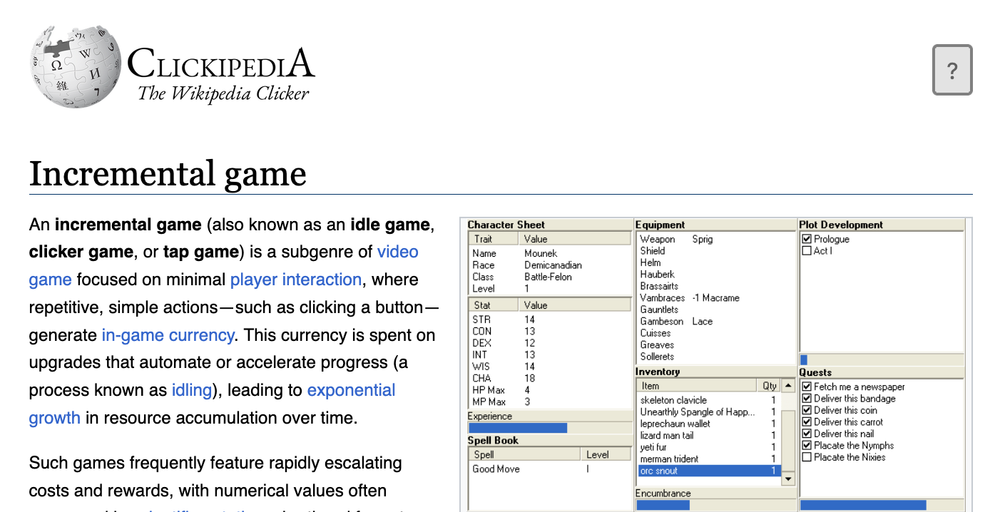Click the Weapon 'Sprig' equipment row
The width and height of the screenshot is (1000, 512).
(716, 239)
